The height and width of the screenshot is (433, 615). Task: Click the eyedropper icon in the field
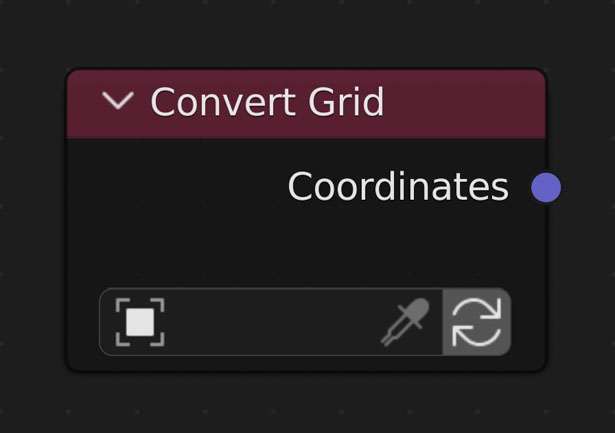point(405,322)
